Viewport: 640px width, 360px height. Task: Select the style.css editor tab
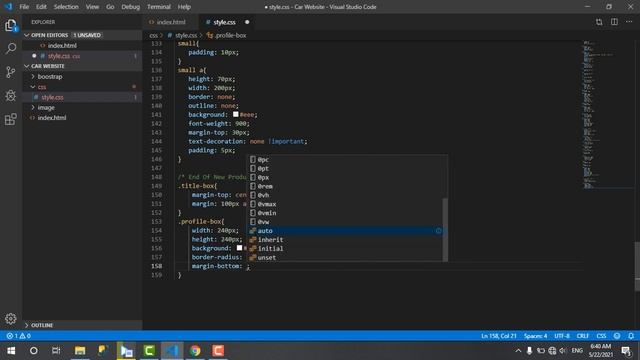click(x=224, y=22)
